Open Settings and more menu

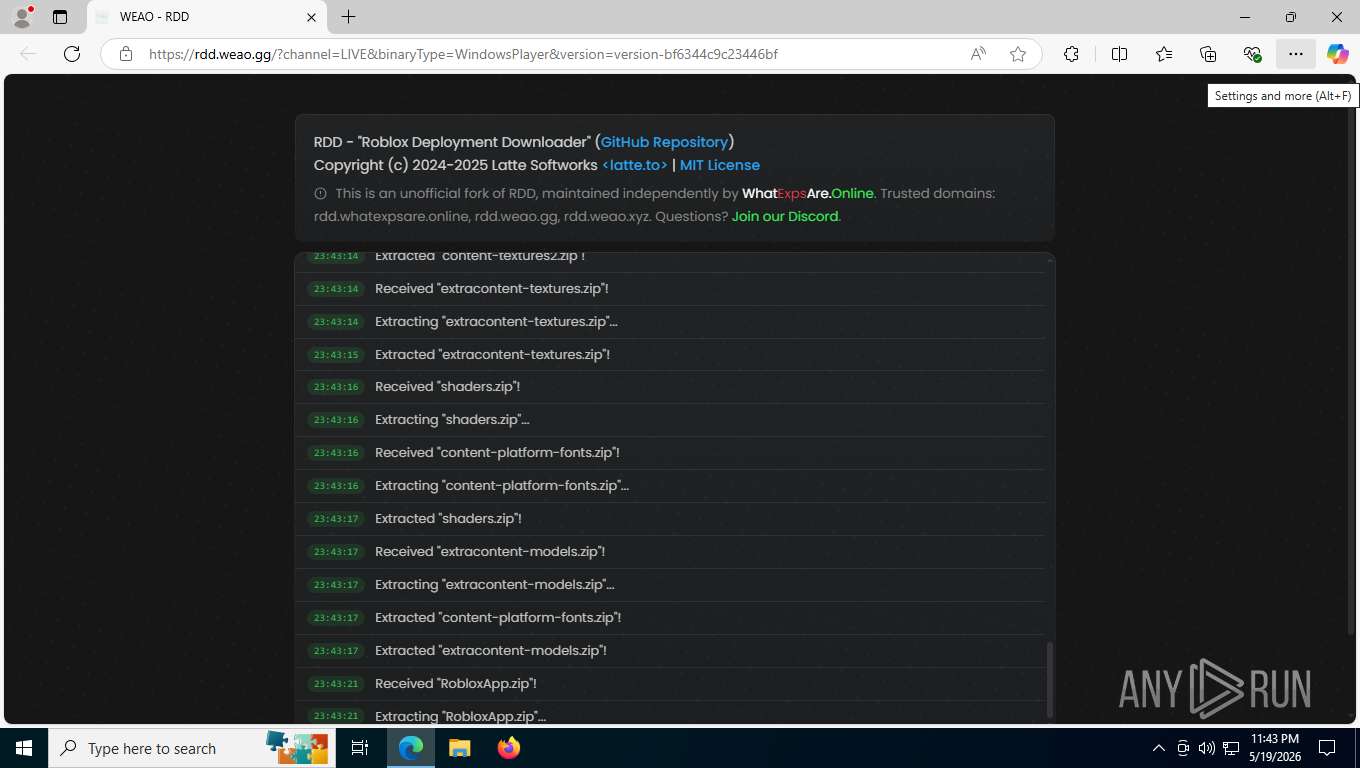coord(1296,54)
